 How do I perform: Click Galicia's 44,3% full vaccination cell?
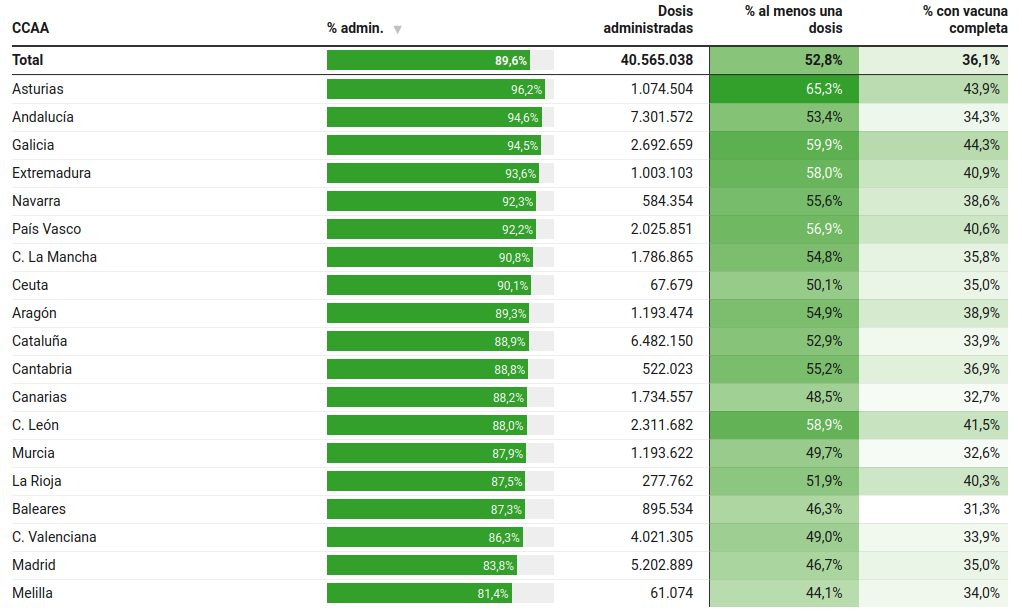pyautogui.click(x=934, y=145)
